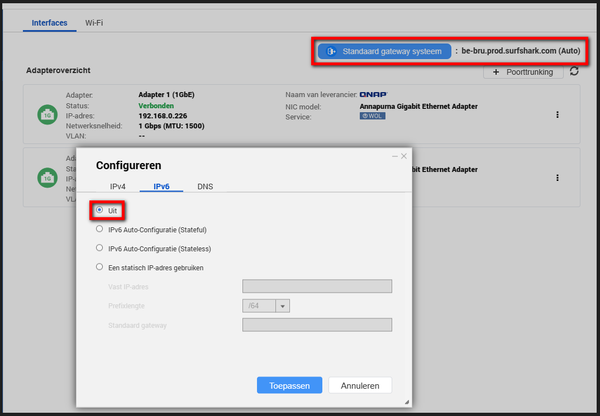Switch to the IPv4 tab
Screen dimensions: 600x416
(x=118, y=186)
